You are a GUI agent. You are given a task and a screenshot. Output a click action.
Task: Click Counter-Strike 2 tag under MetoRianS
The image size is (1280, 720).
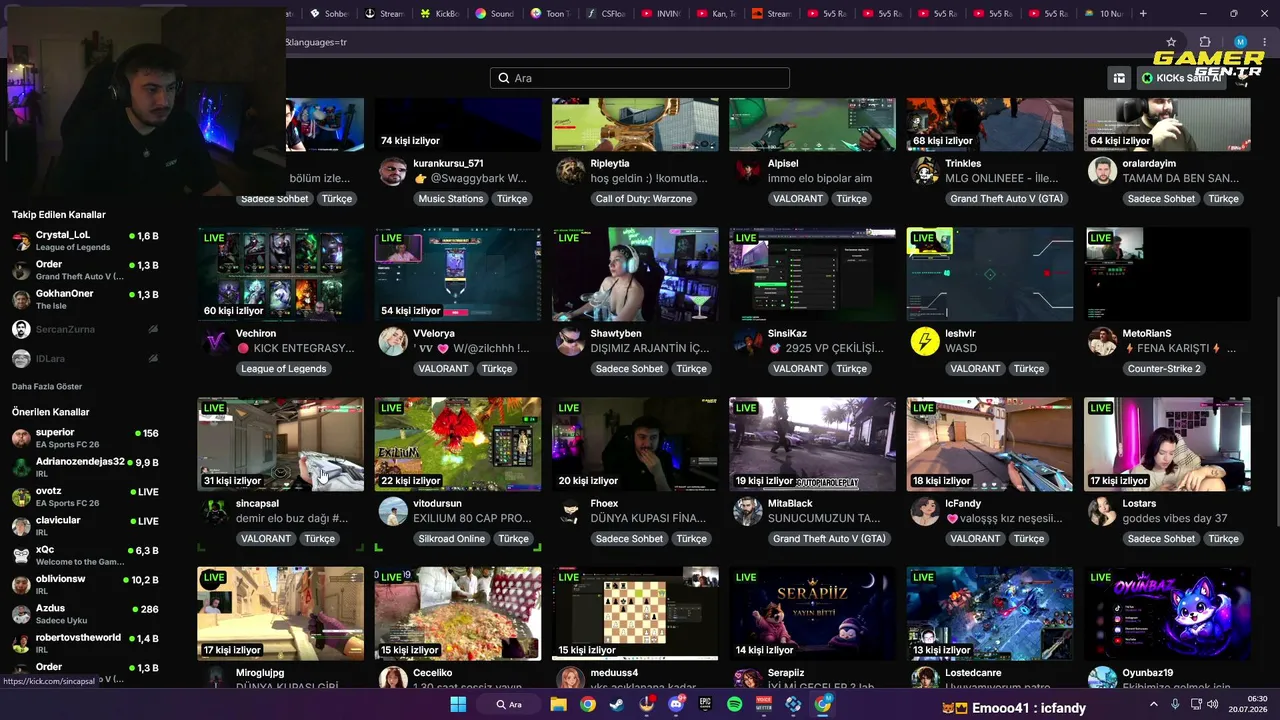pos(1164,369)
